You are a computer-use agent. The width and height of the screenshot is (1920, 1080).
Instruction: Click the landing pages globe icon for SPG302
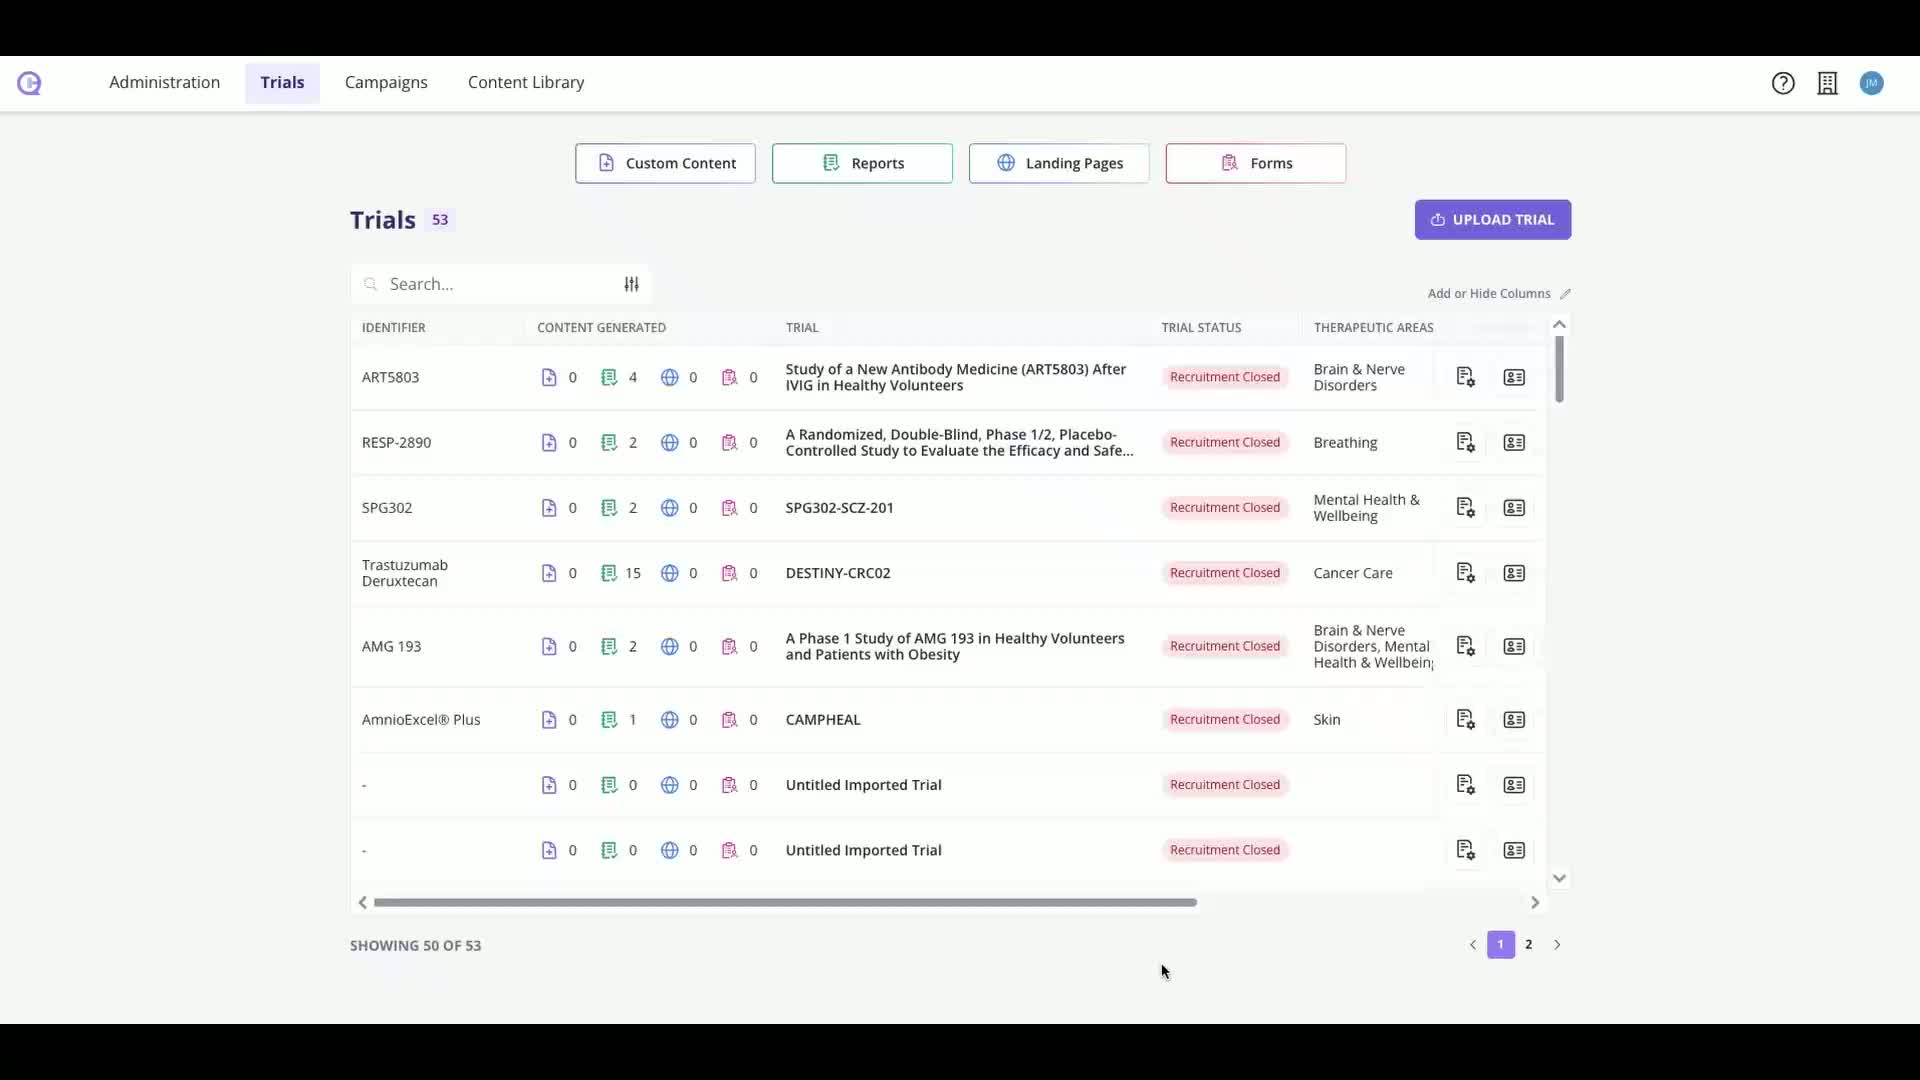(x=669, y=508)
